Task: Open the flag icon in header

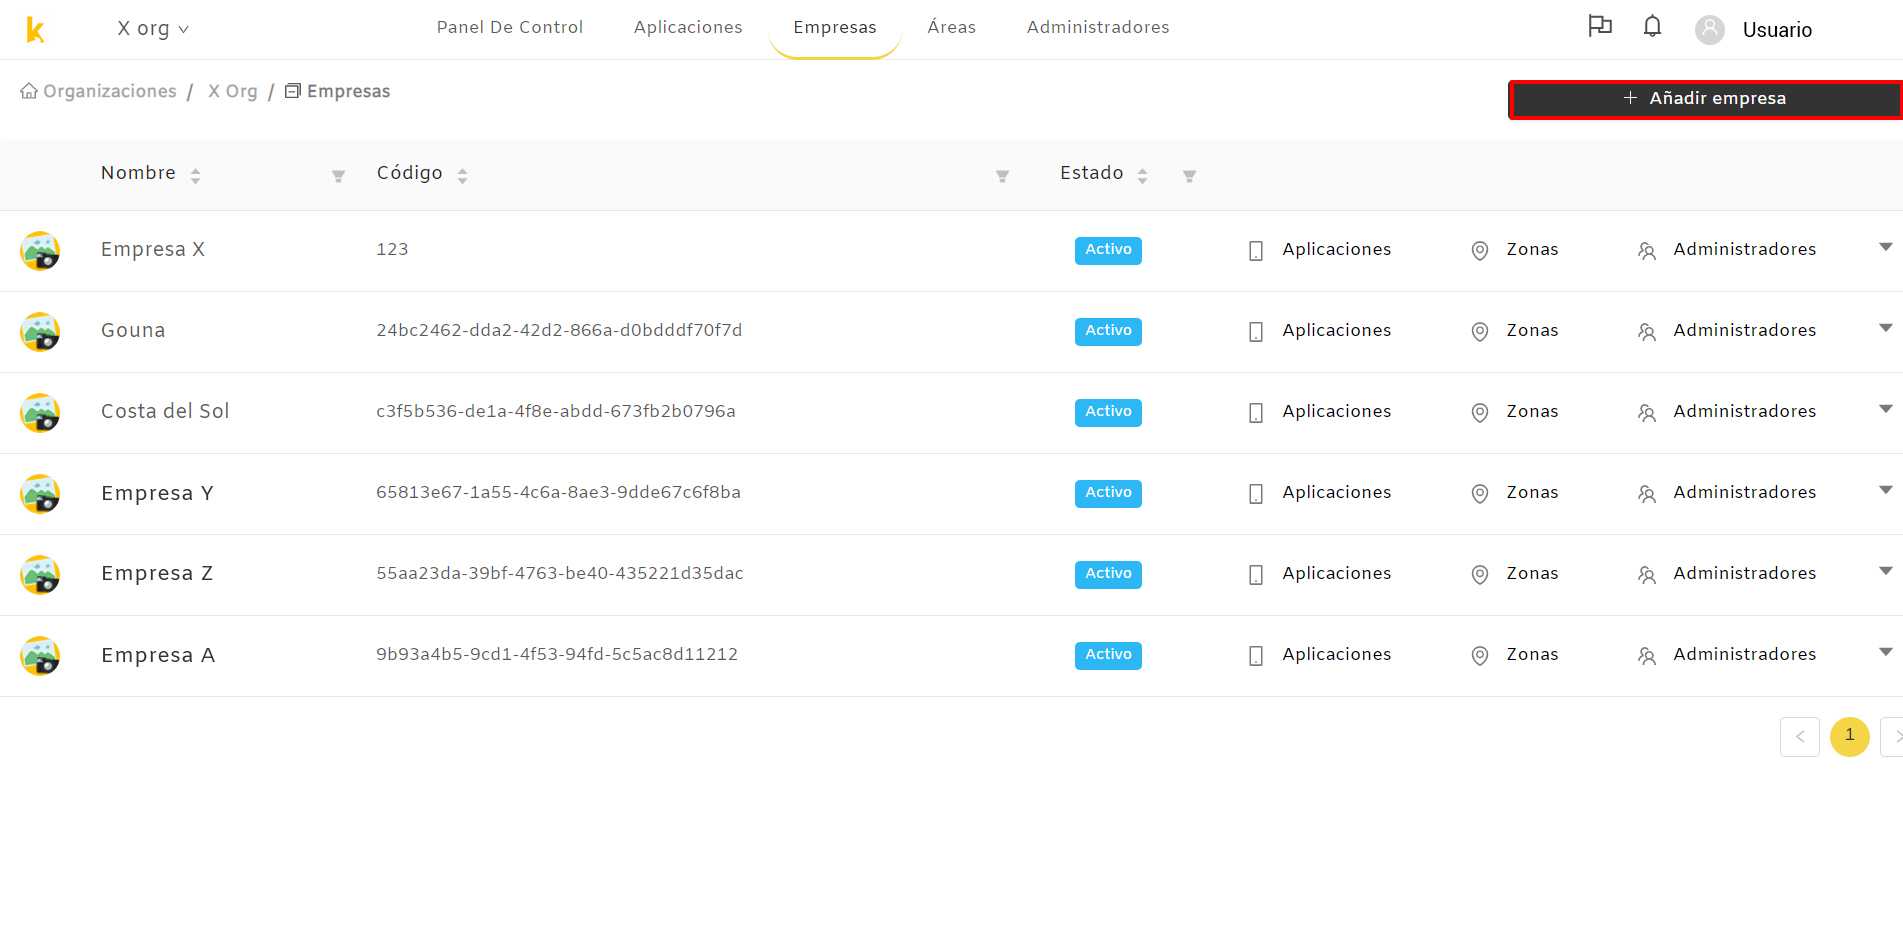Action: click(x=1600, y=26)
